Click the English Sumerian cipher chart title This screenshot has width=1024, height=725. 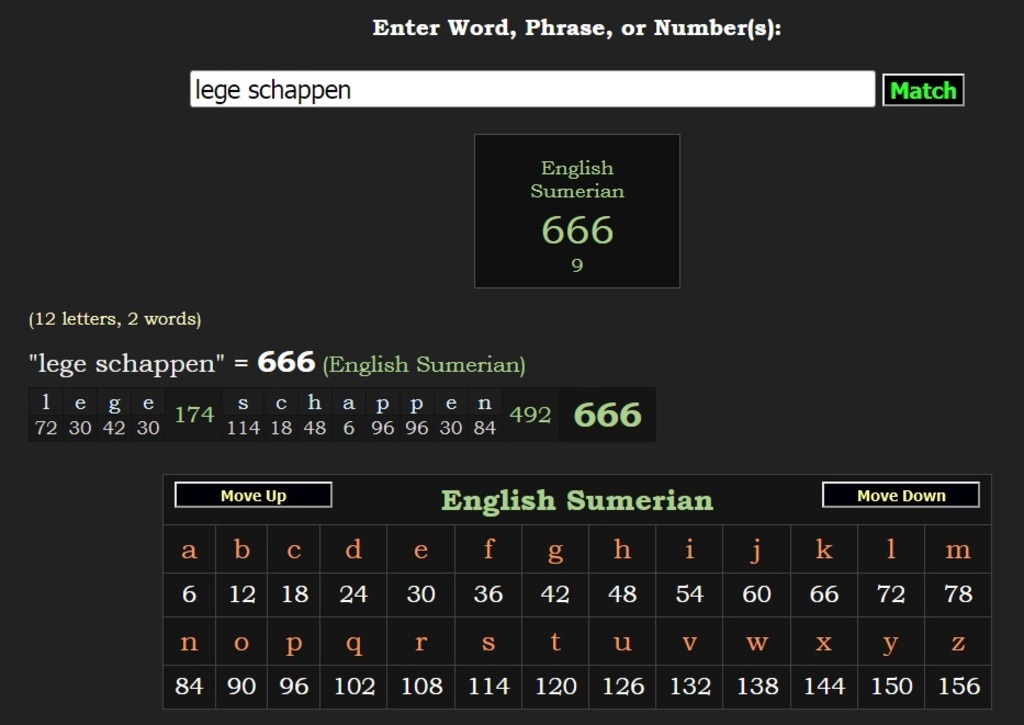[x=577, y=500]
